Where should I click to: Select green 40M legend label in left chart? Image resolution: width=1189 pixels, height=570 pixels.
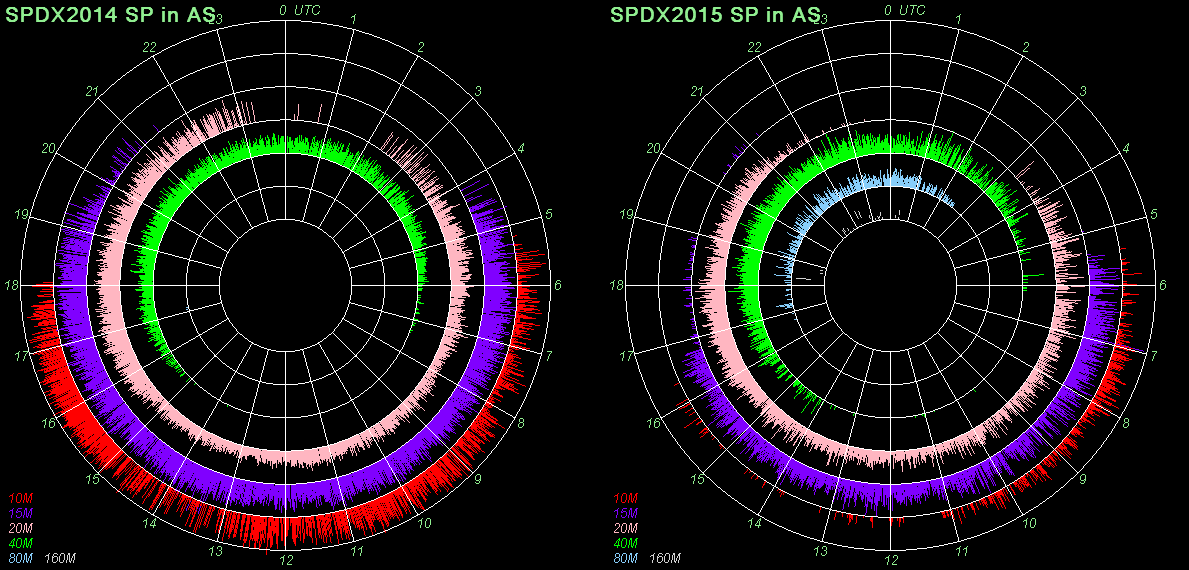coord(20,543)
